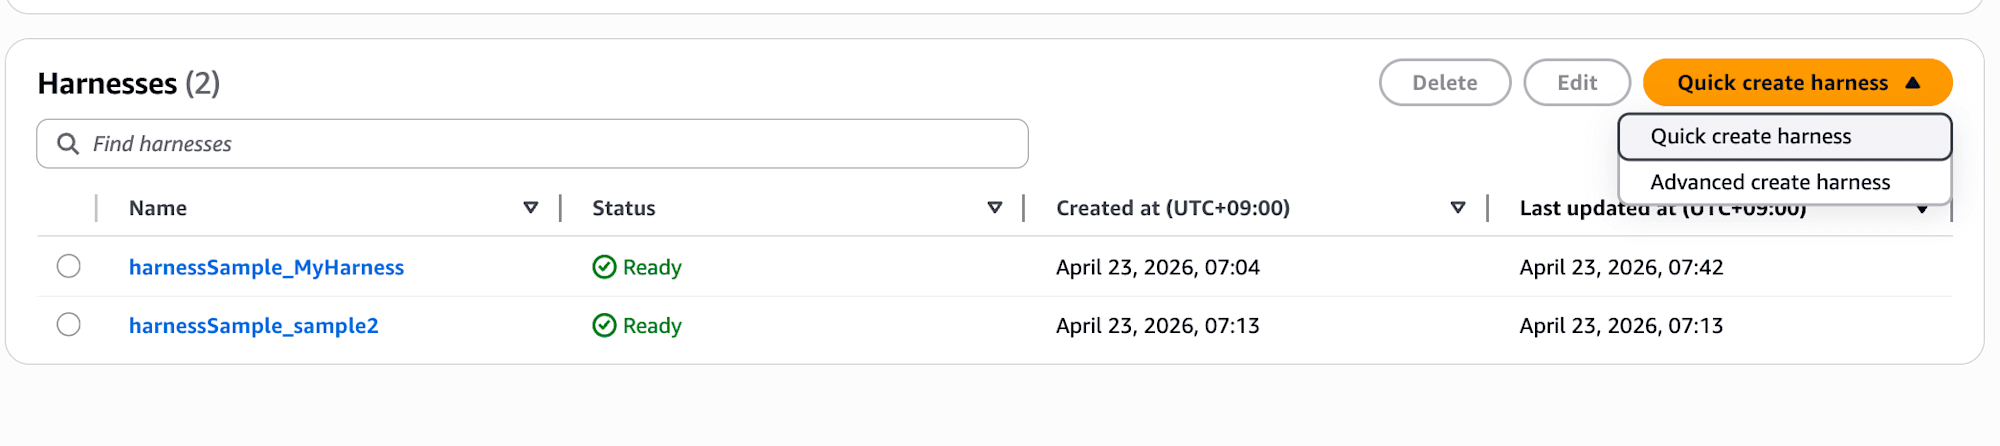This screenshot has height=446, width=2000.
Task: Click the Created at (UTC+09:00) column header
Action: [1173, 208]
